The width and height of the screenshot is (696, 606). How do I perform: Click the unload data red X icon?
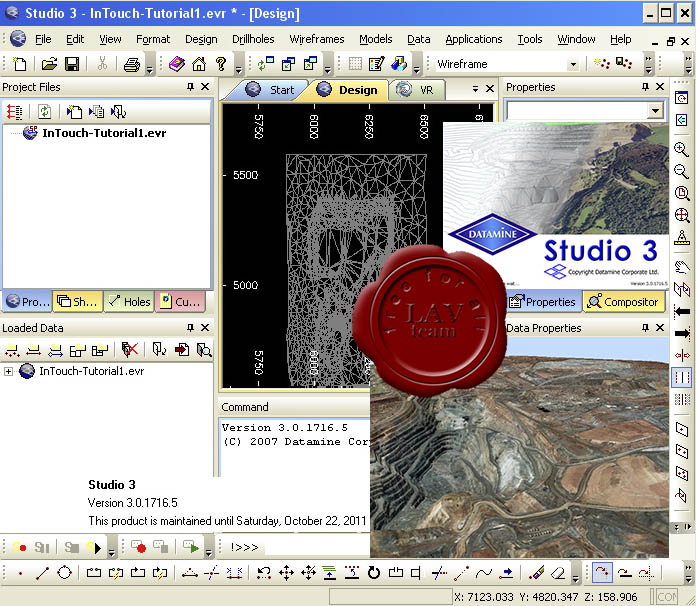130,350
